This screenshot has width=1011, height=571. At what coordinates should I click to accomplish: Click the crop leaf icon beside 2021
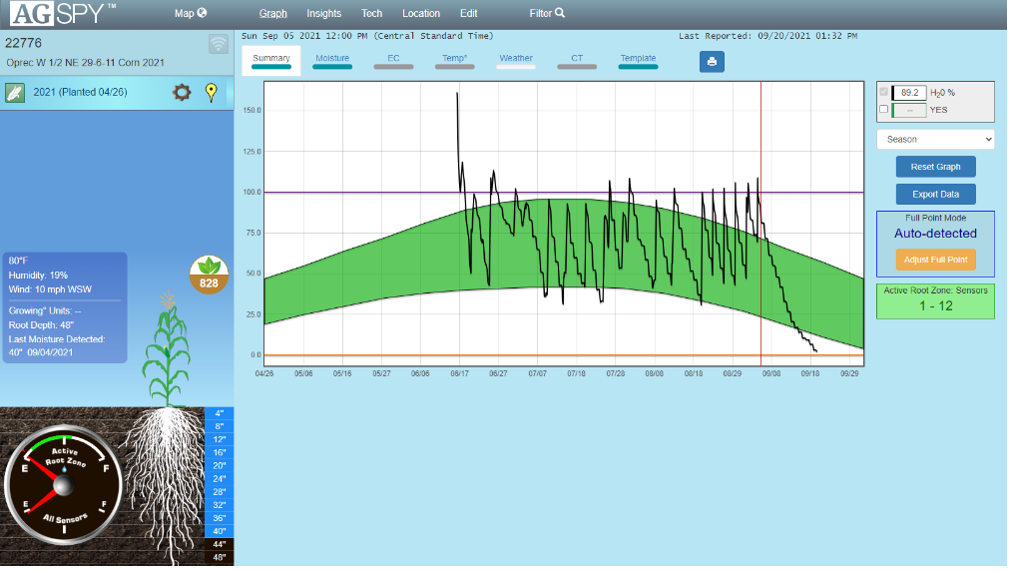[x=15, y=93]
